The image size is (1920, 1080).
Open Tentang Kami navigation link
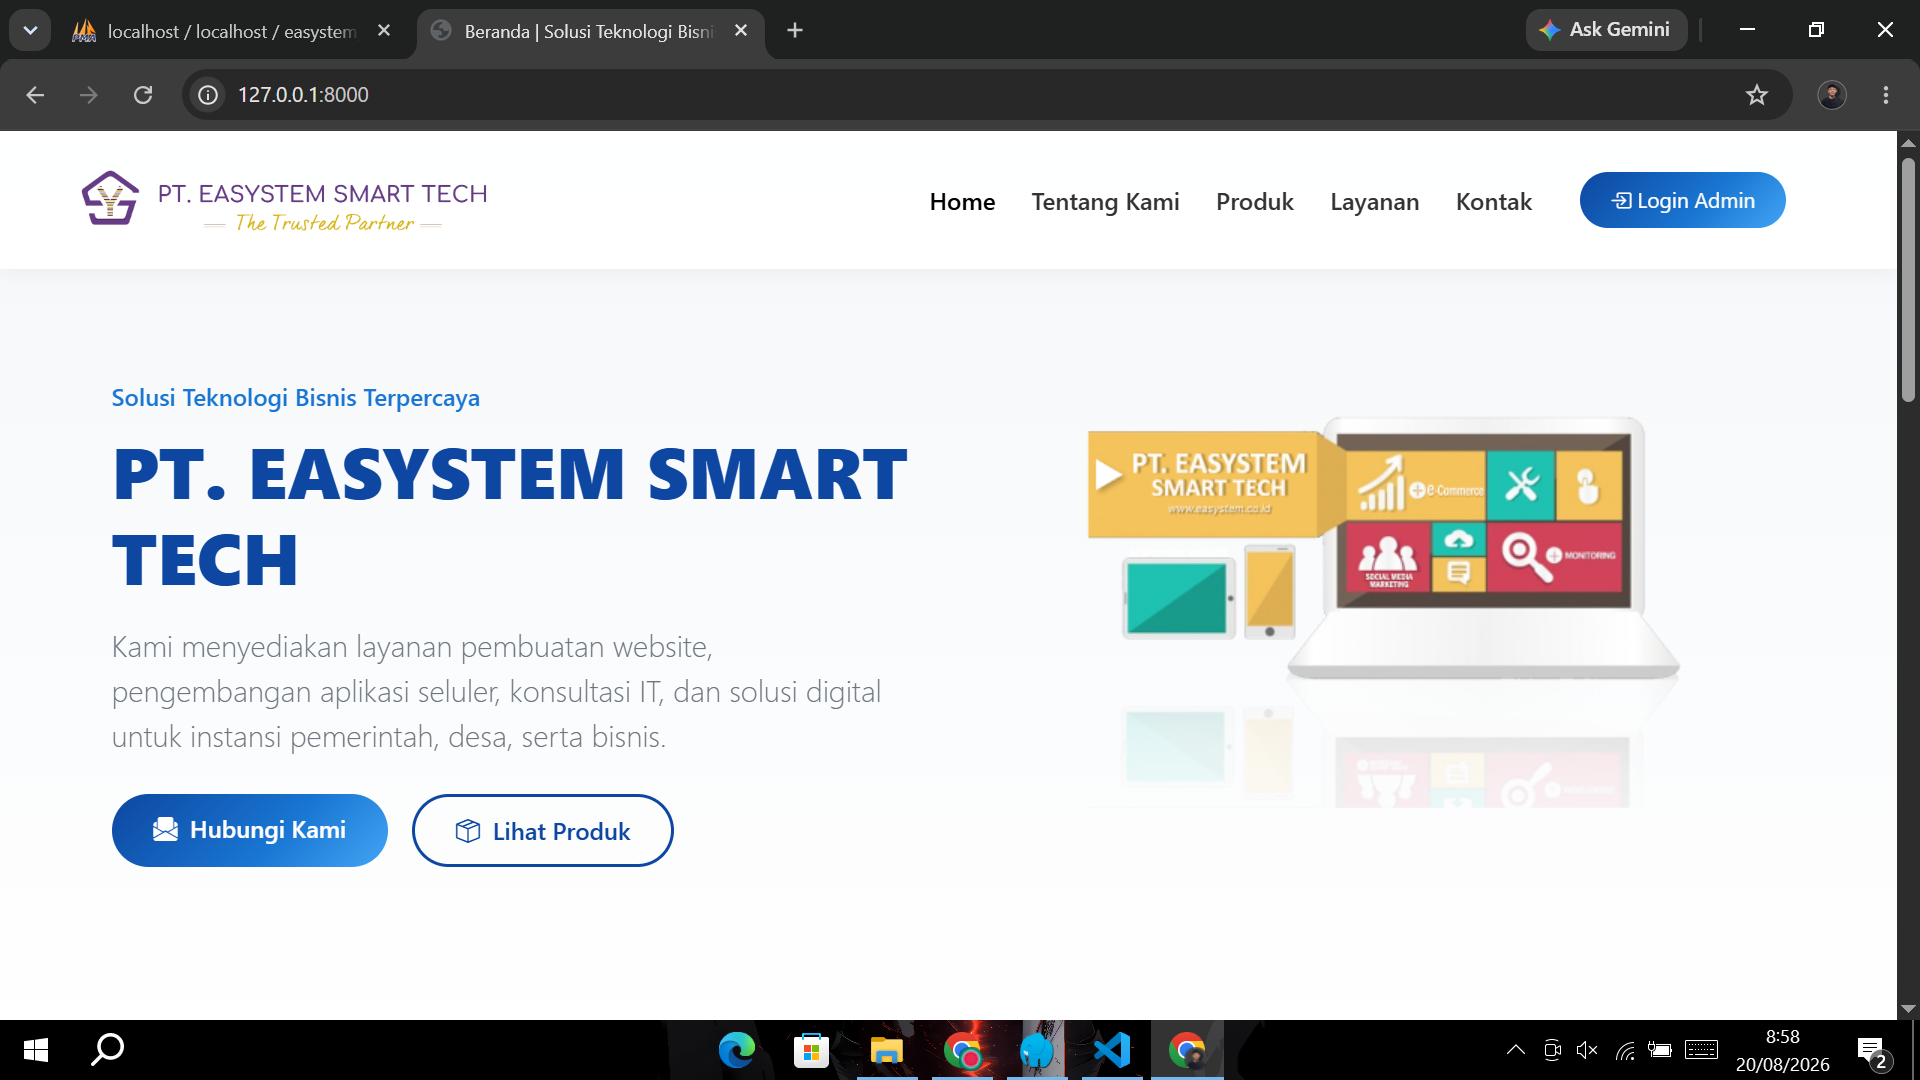[x=1105, y=202]
